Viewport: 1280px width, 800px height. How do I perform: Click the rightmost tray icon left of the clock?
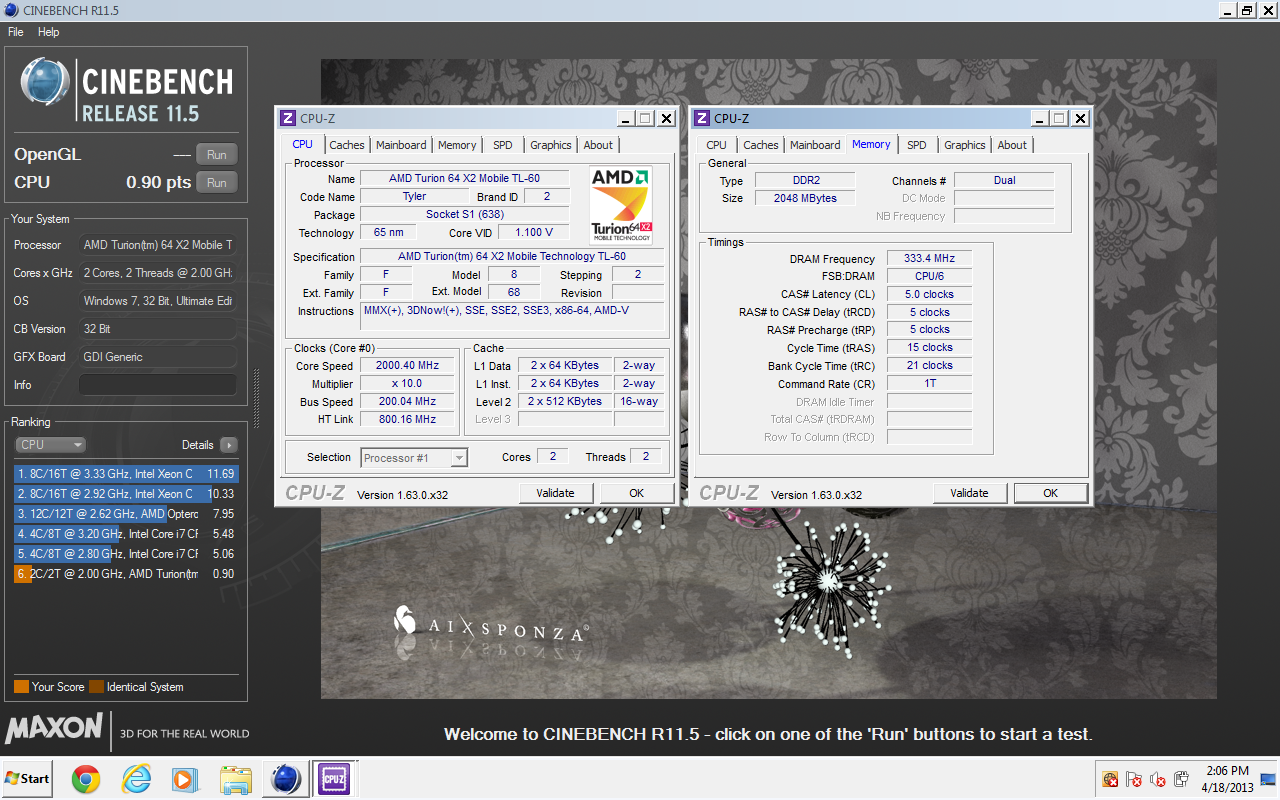pyautogui.click(x=1182, y=779)
